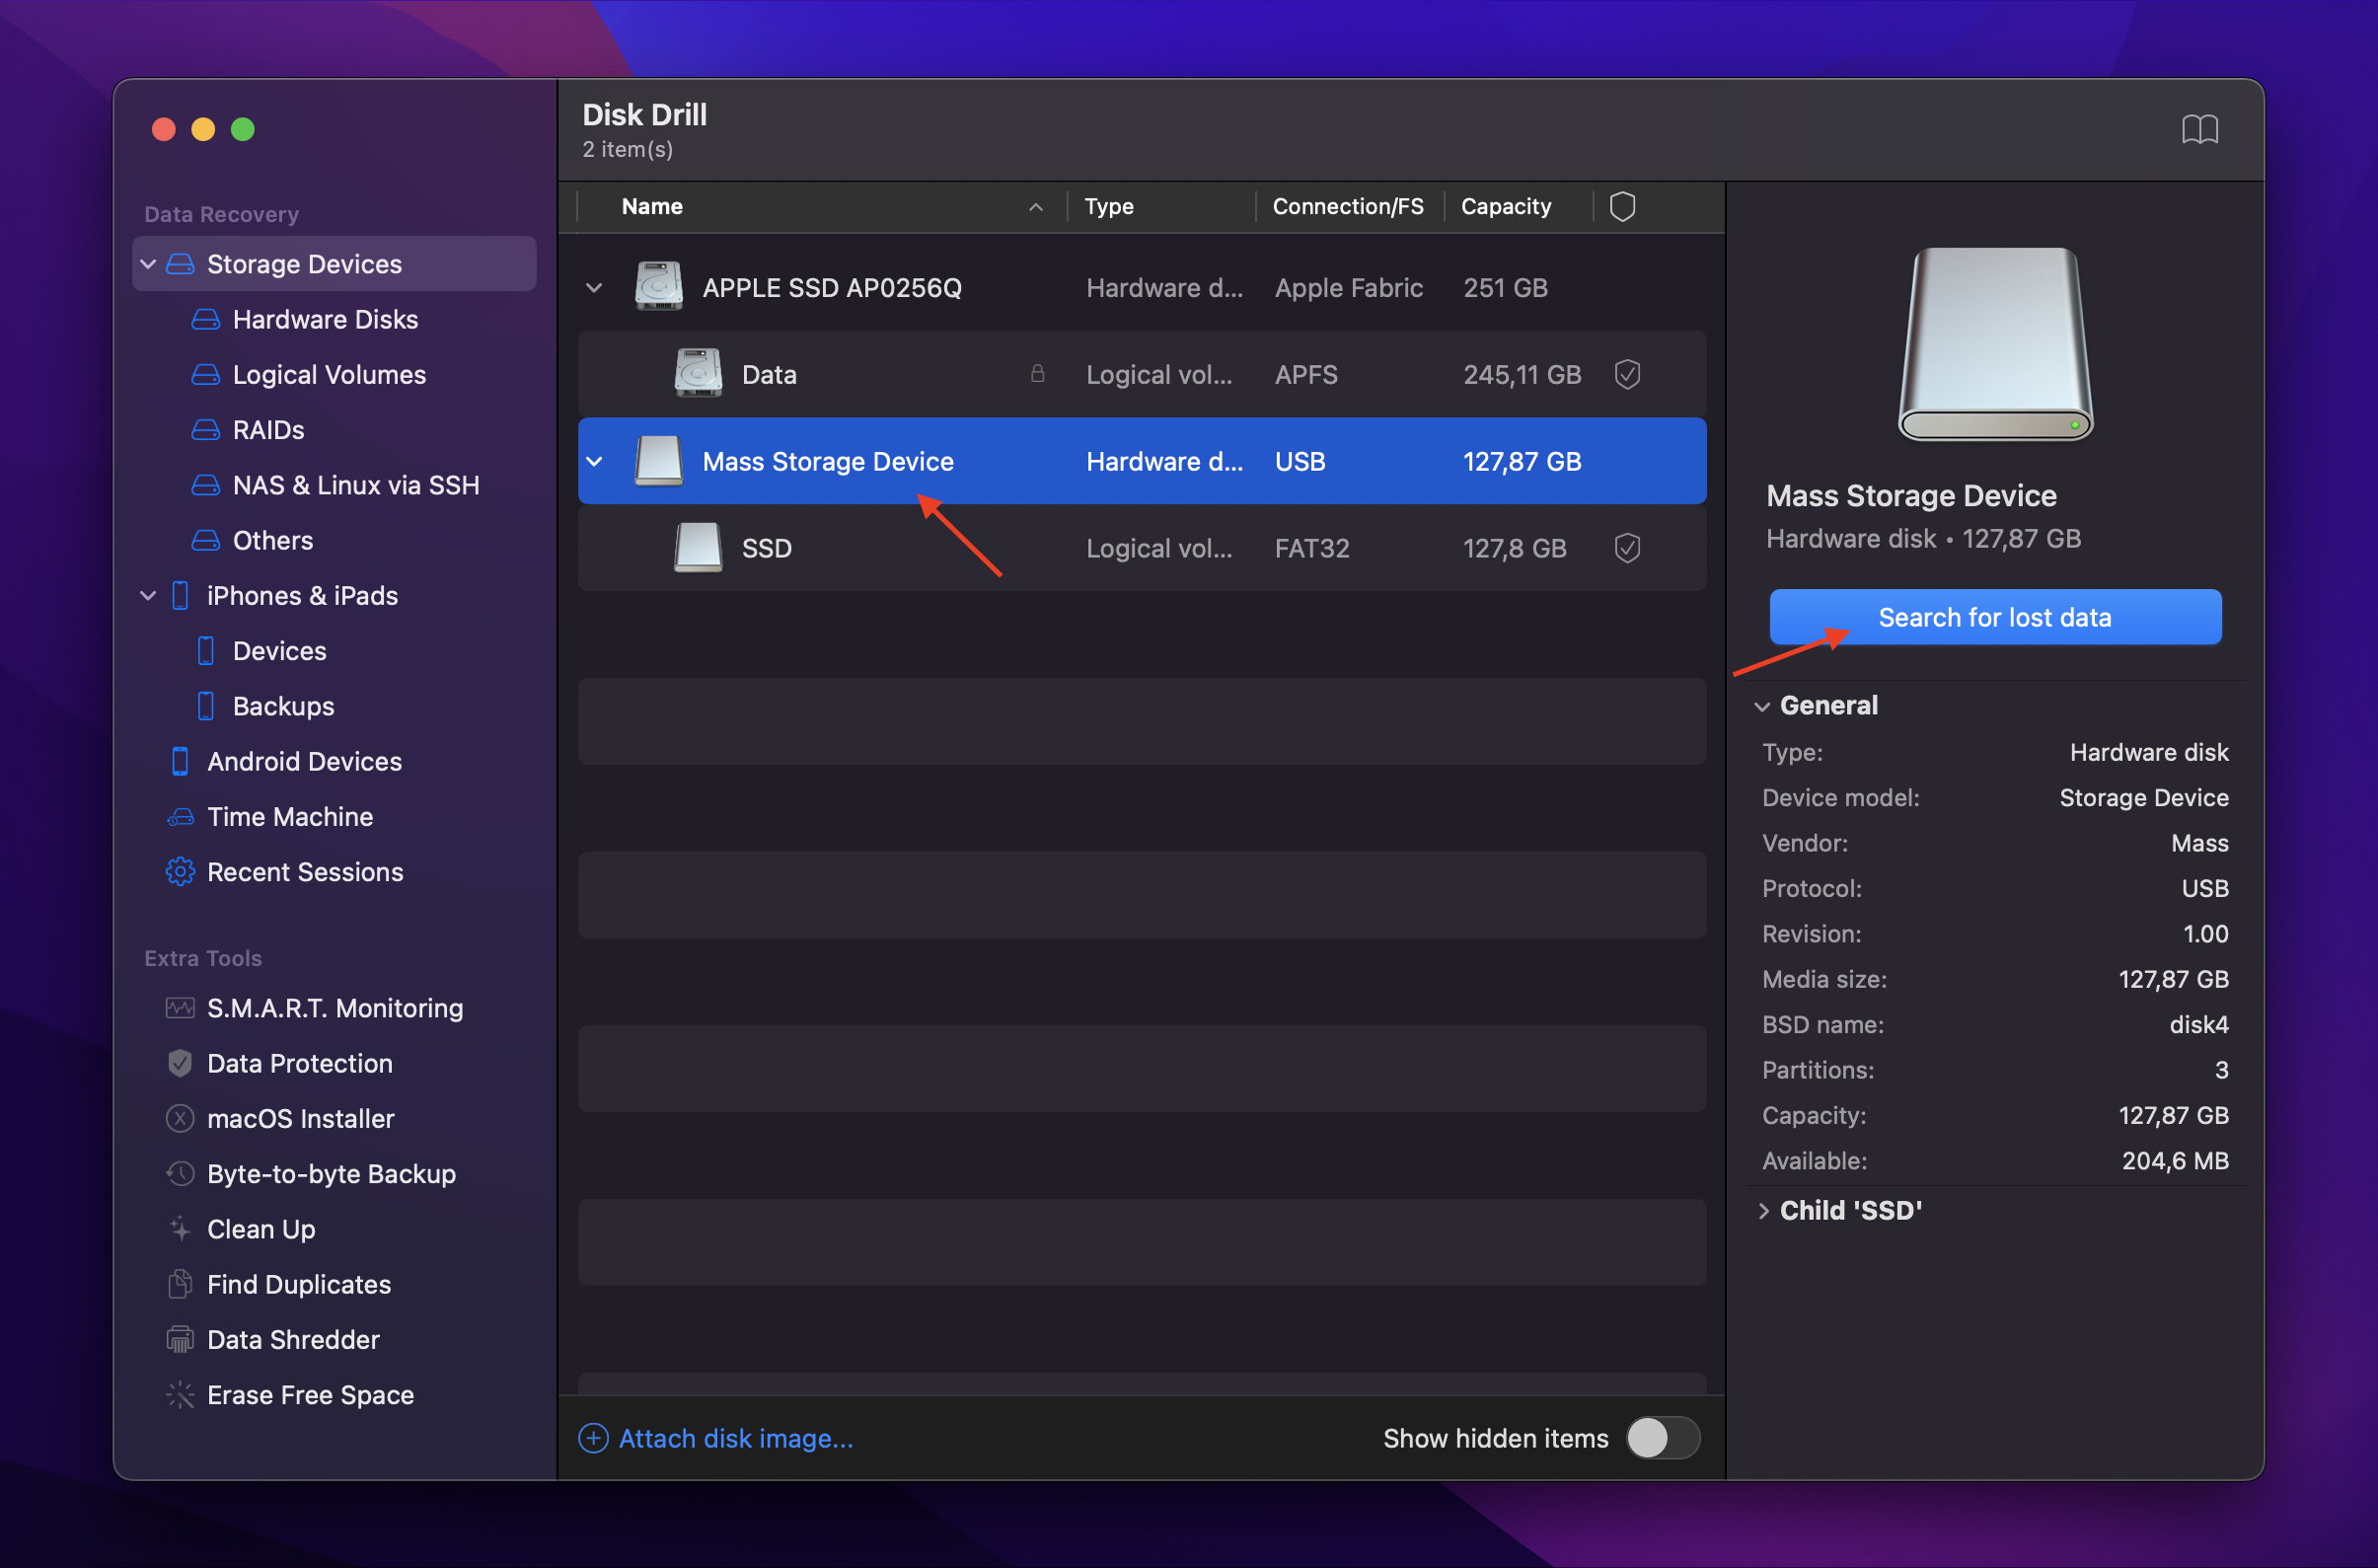Screen dimensions: 2378x1568
Task: Click the Find Duplicates icon
Action: tap(180, 1284)
